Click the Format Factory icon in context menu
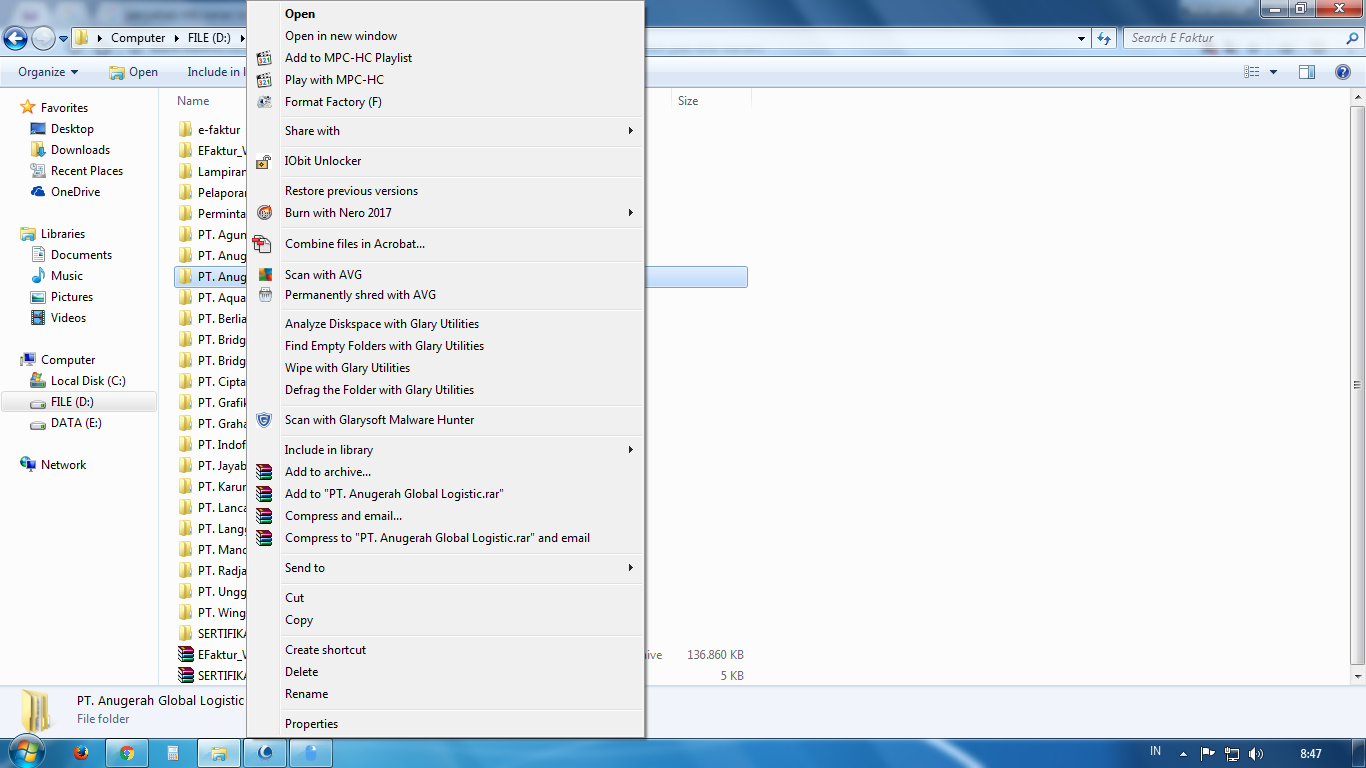 (264, 102)
